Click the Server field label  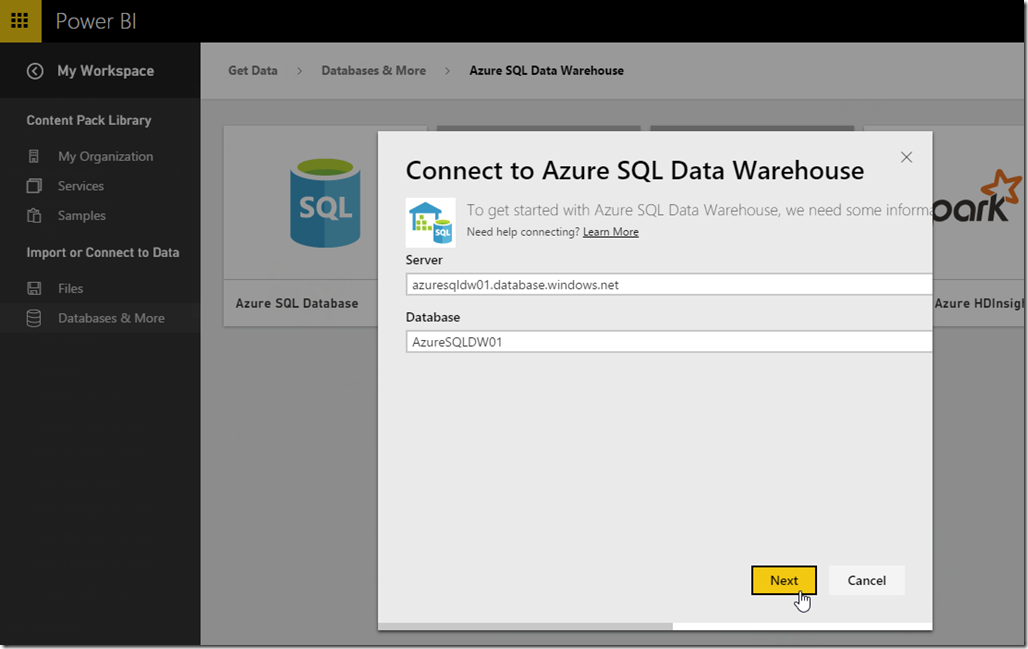(424, 260)
